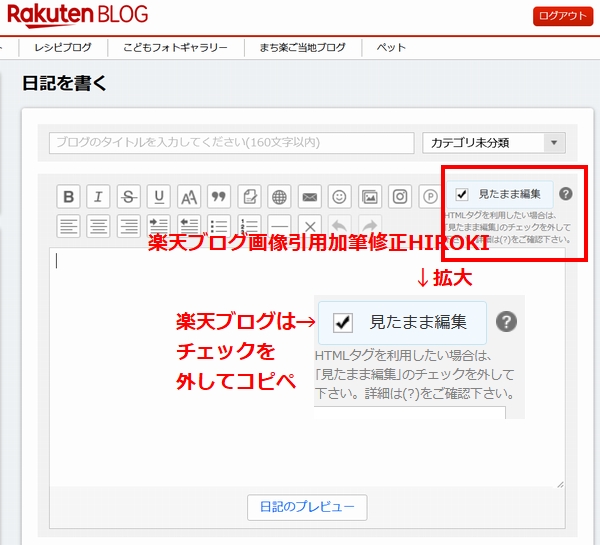Align text left
Viewport: 600px width, 545px height.
[x=68, y=226]
